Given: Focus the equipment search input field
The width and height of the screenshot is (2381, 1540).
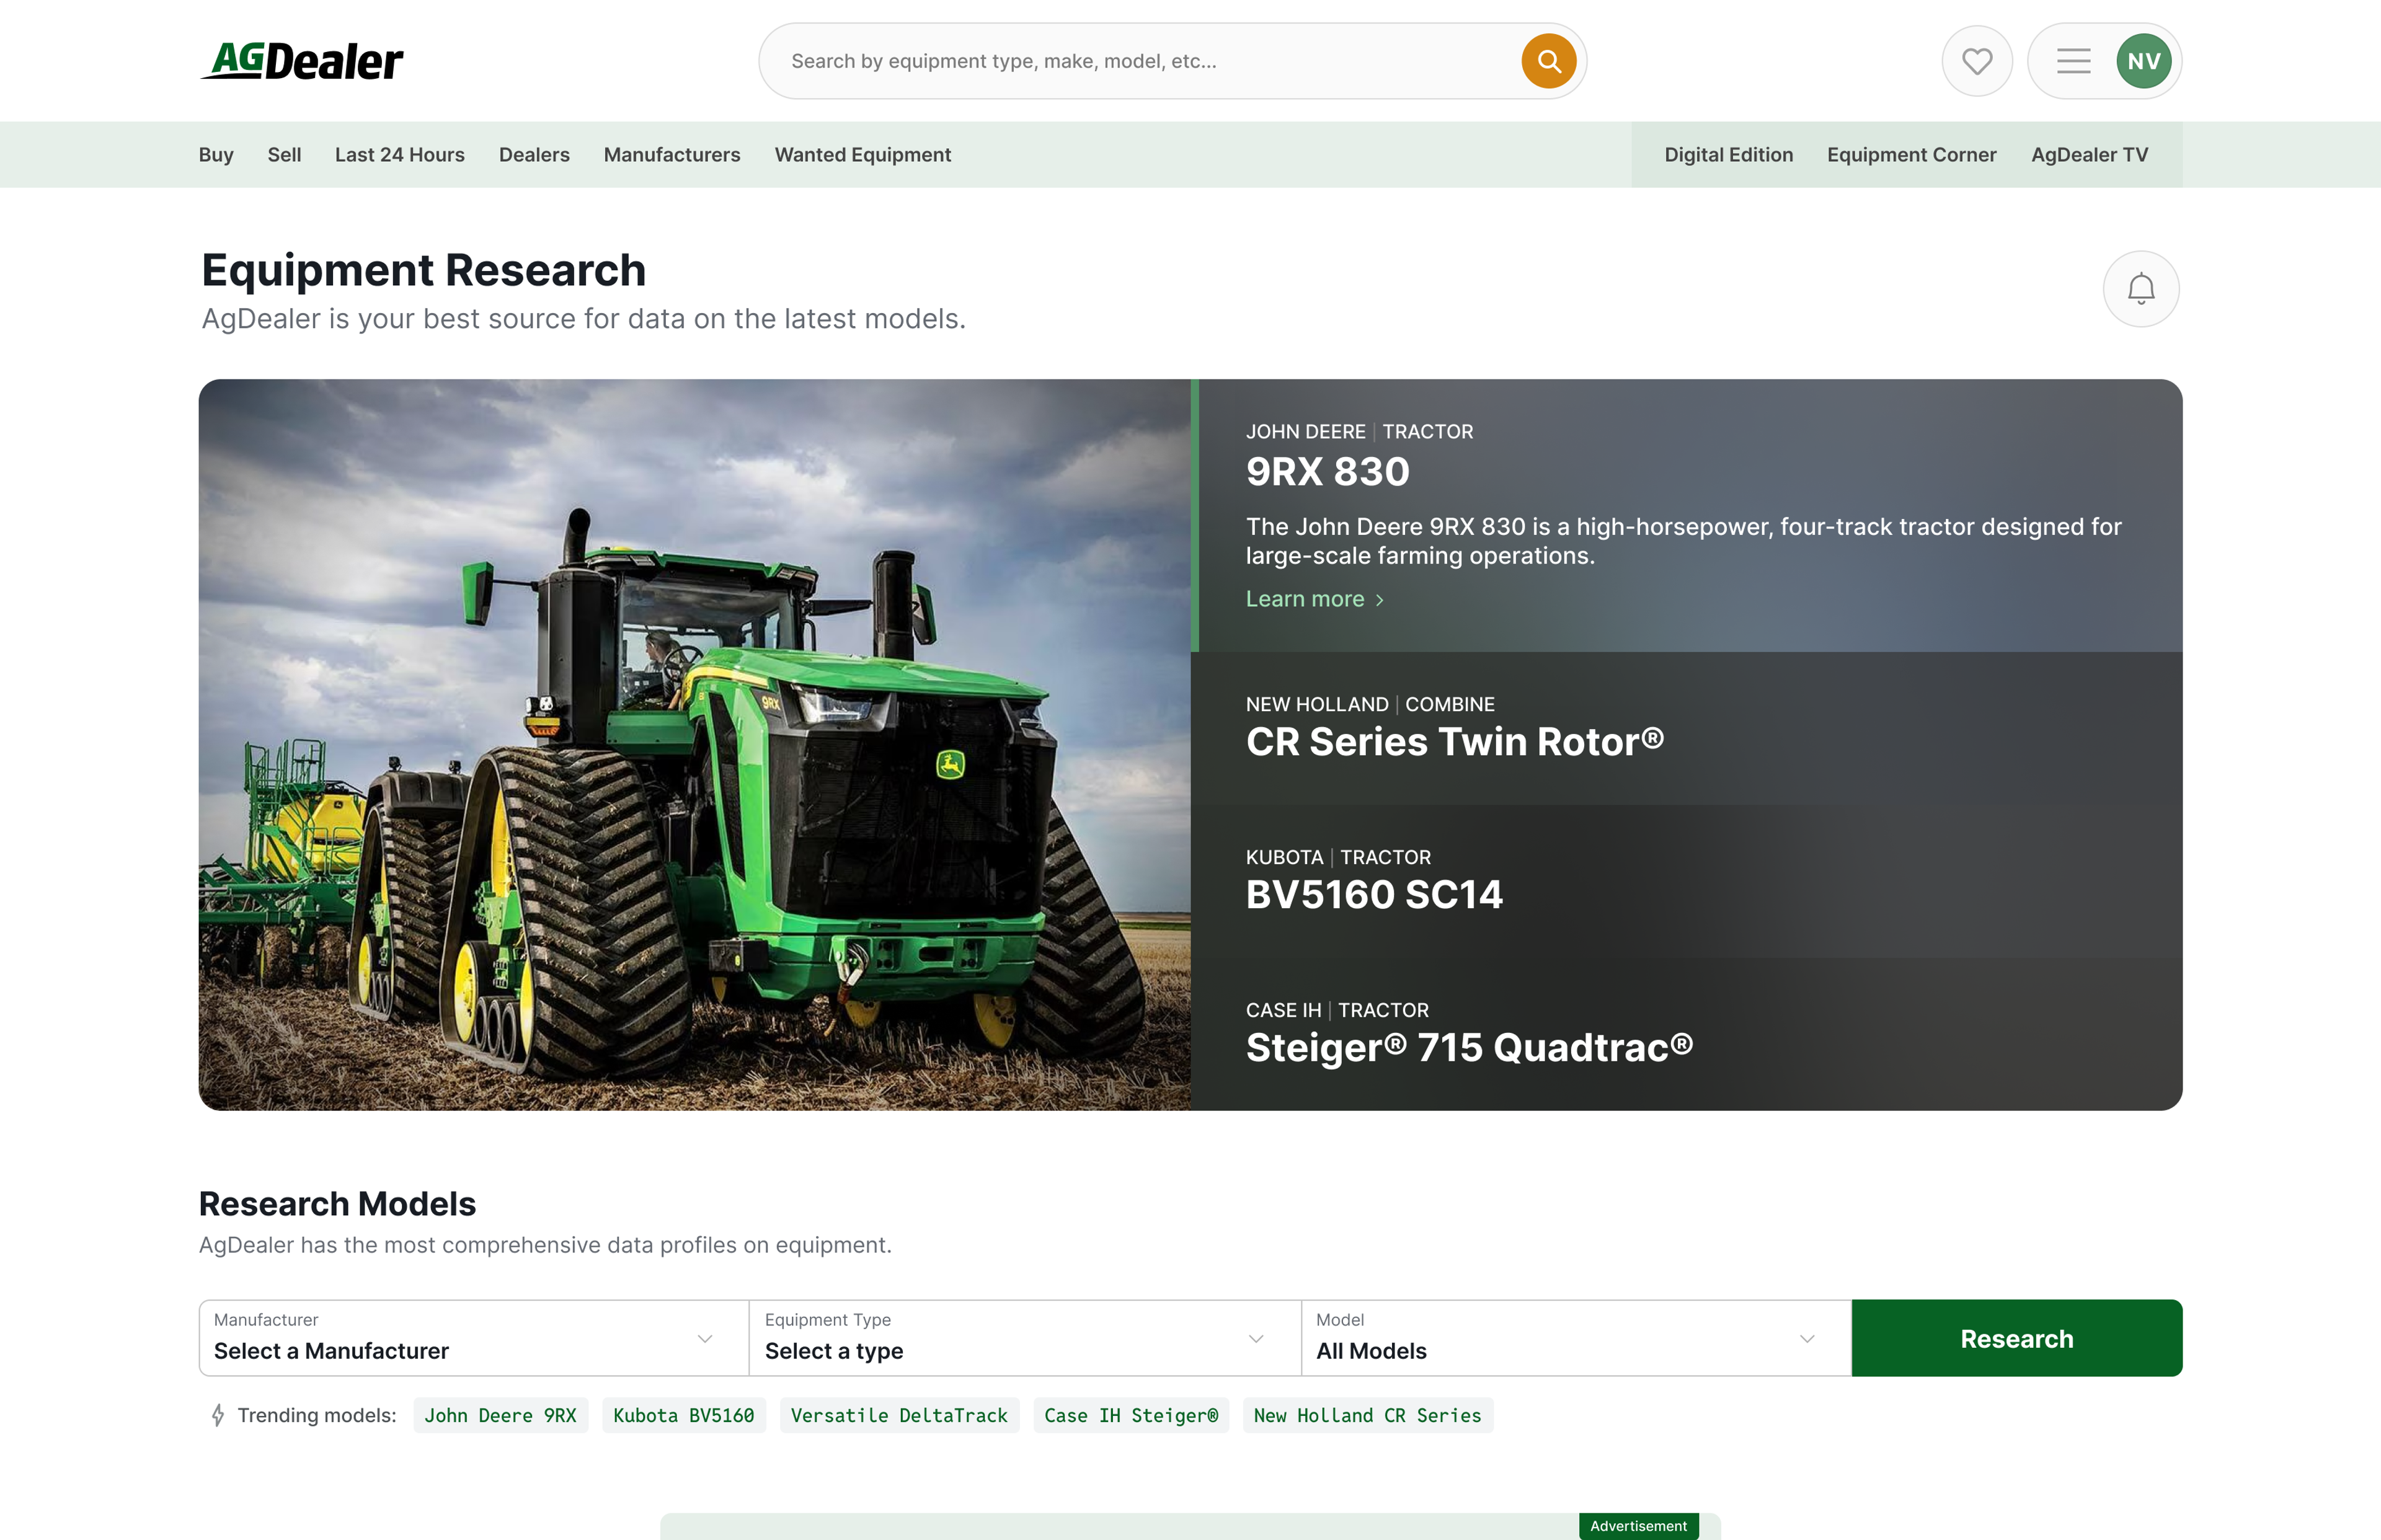Looking at the screenshot, I should click(x=1140, y=61).
